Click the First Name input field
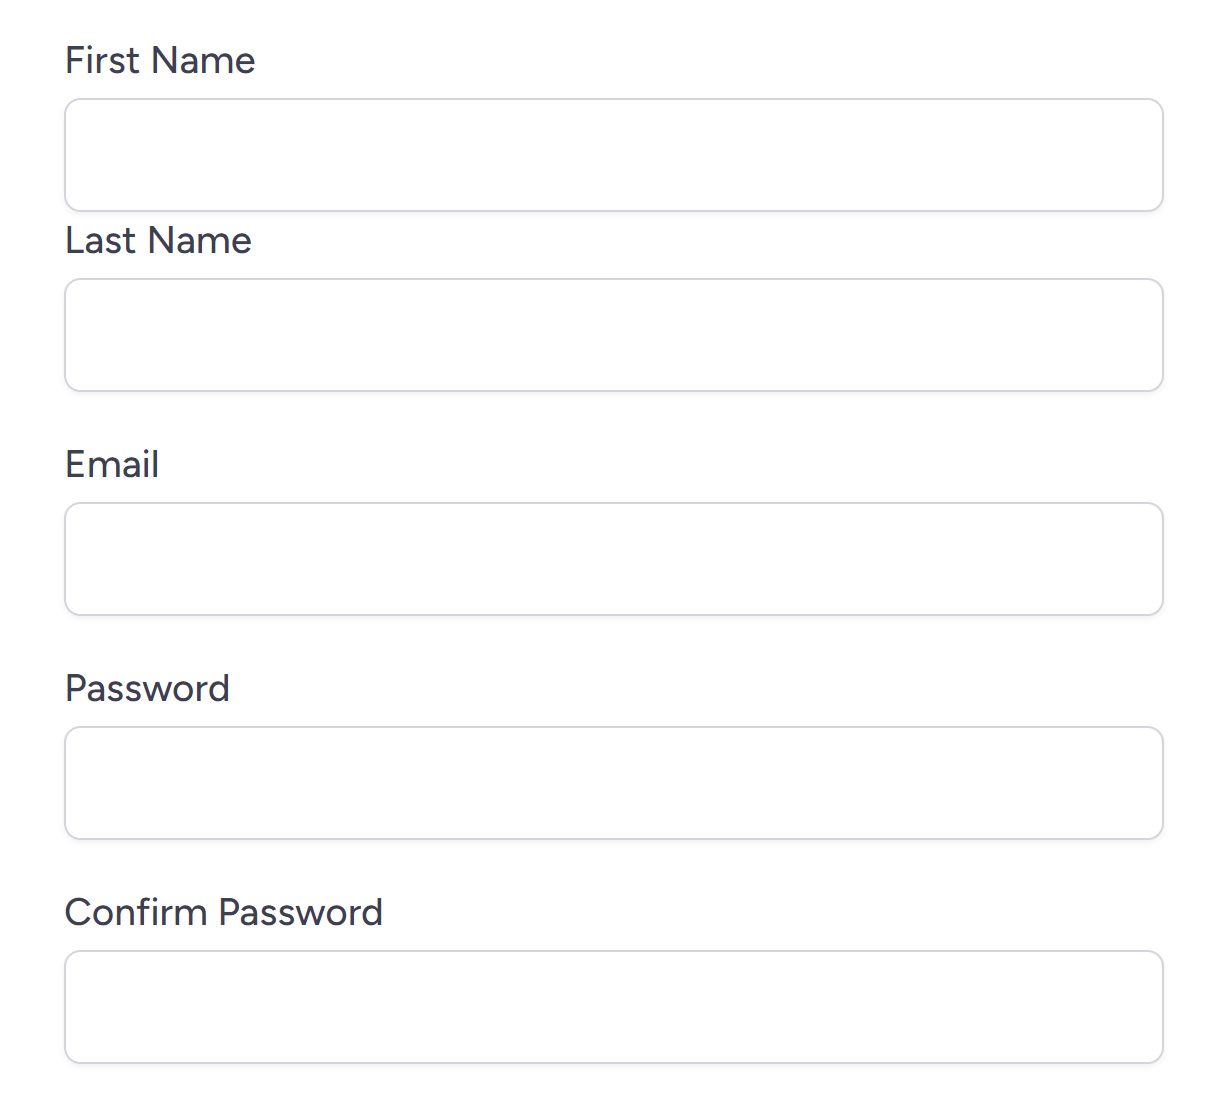The height and width of the screenshot is (1102, 1226). (x=613, y=155)
